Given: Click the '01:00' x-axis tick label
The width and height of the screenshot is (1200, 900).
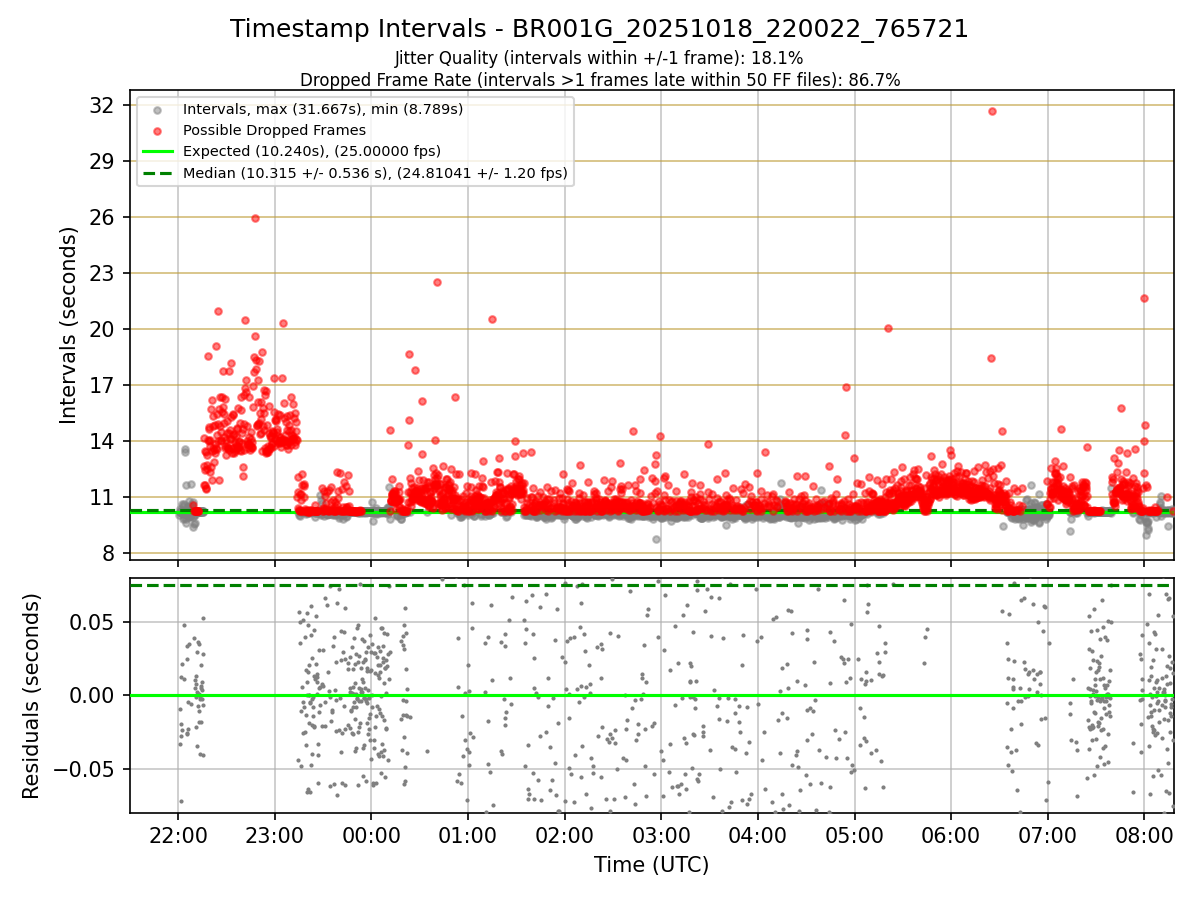Looking at the screenshot, I should click(468, 835).
